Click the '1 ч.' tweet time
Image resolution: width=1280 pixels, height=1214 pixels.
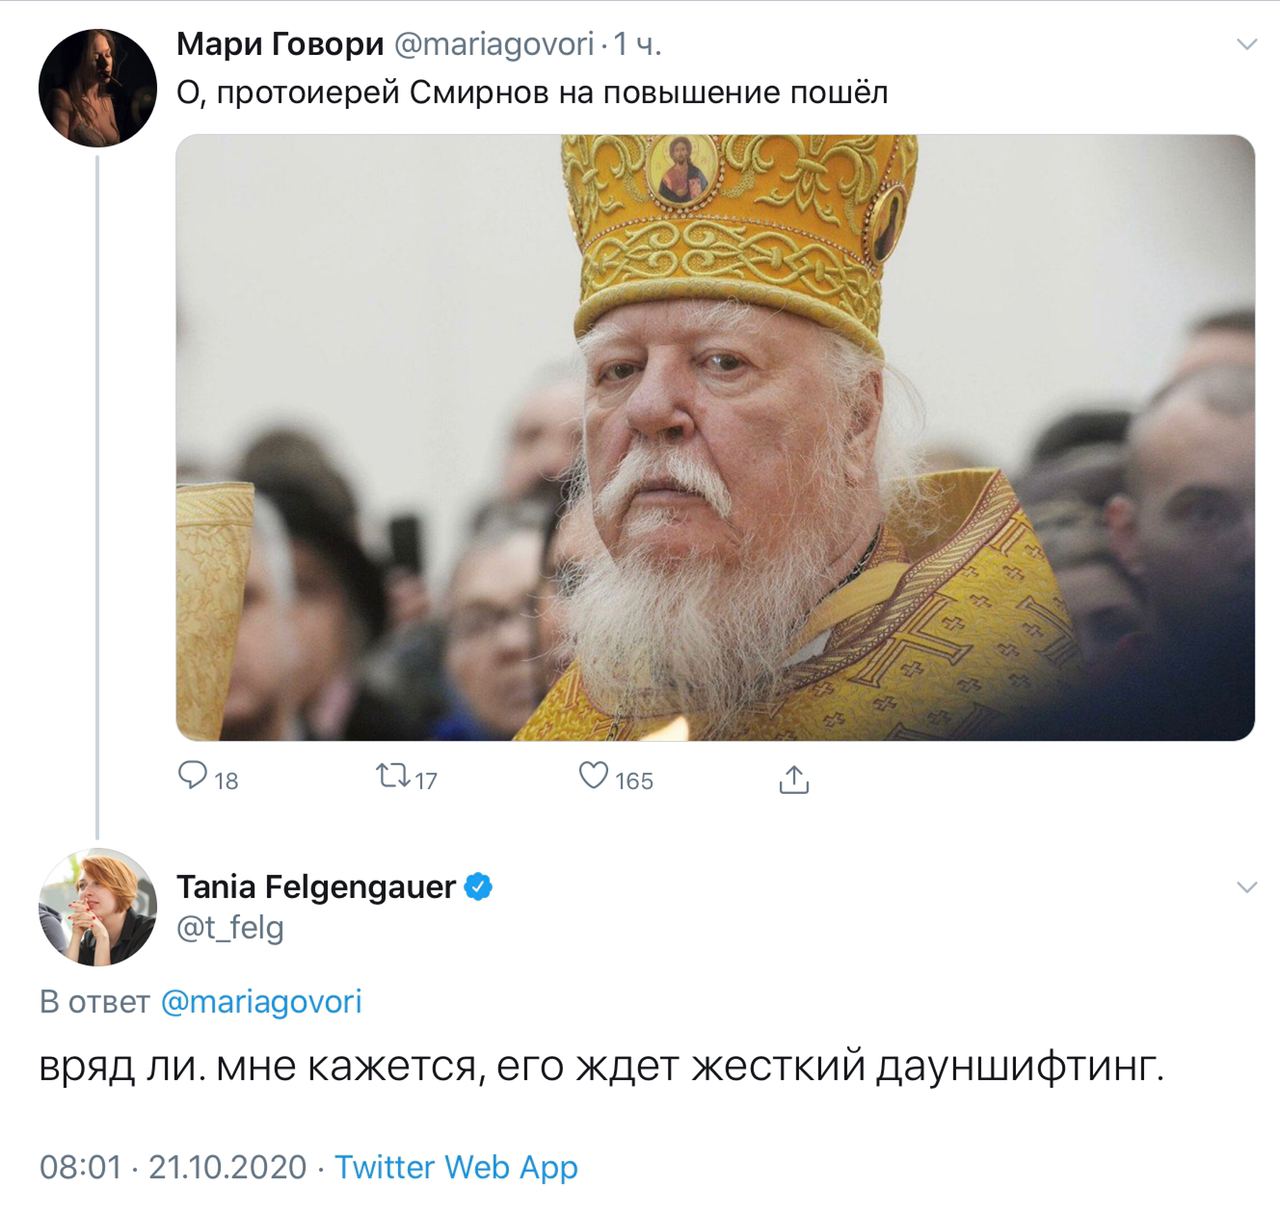click(637, 45)
